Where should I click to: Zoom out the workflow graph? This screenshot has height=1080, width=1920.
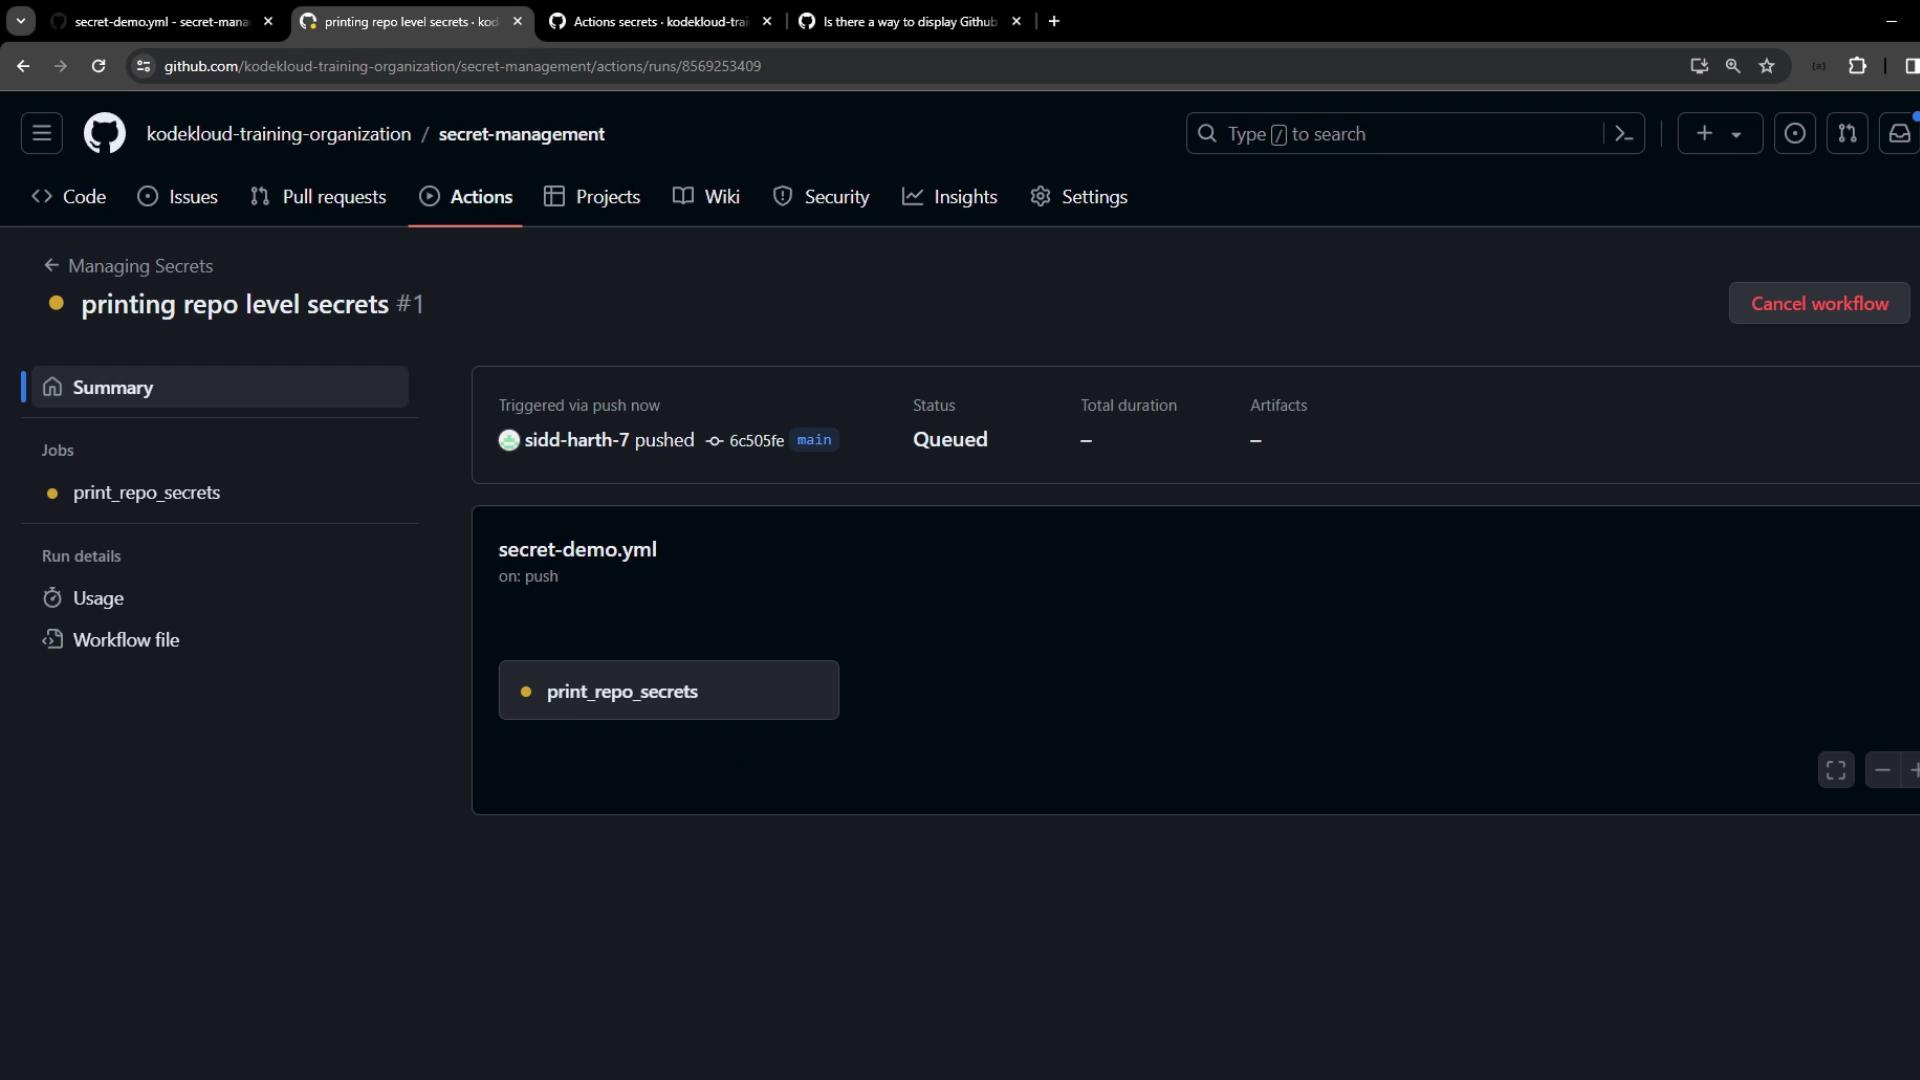tap(1883, 770)
